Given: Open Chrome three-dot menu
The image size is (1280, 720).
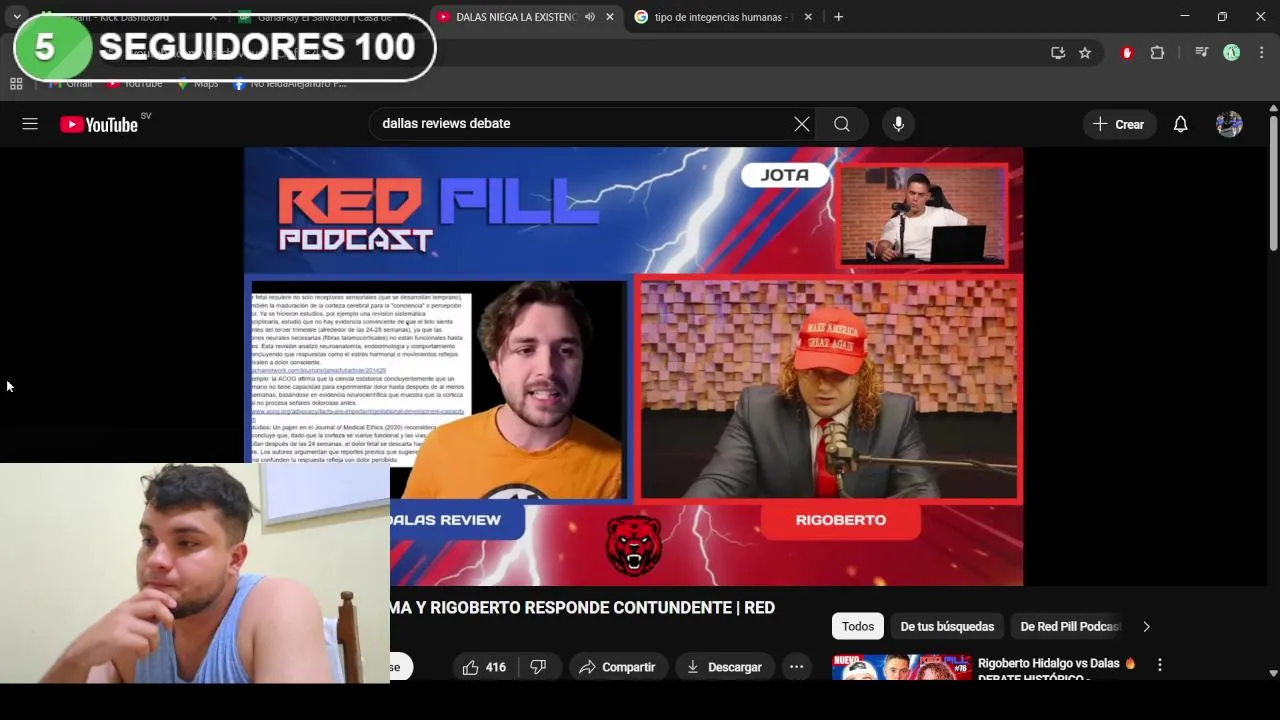Looking at the screenshot, I should coord(1261,53).
